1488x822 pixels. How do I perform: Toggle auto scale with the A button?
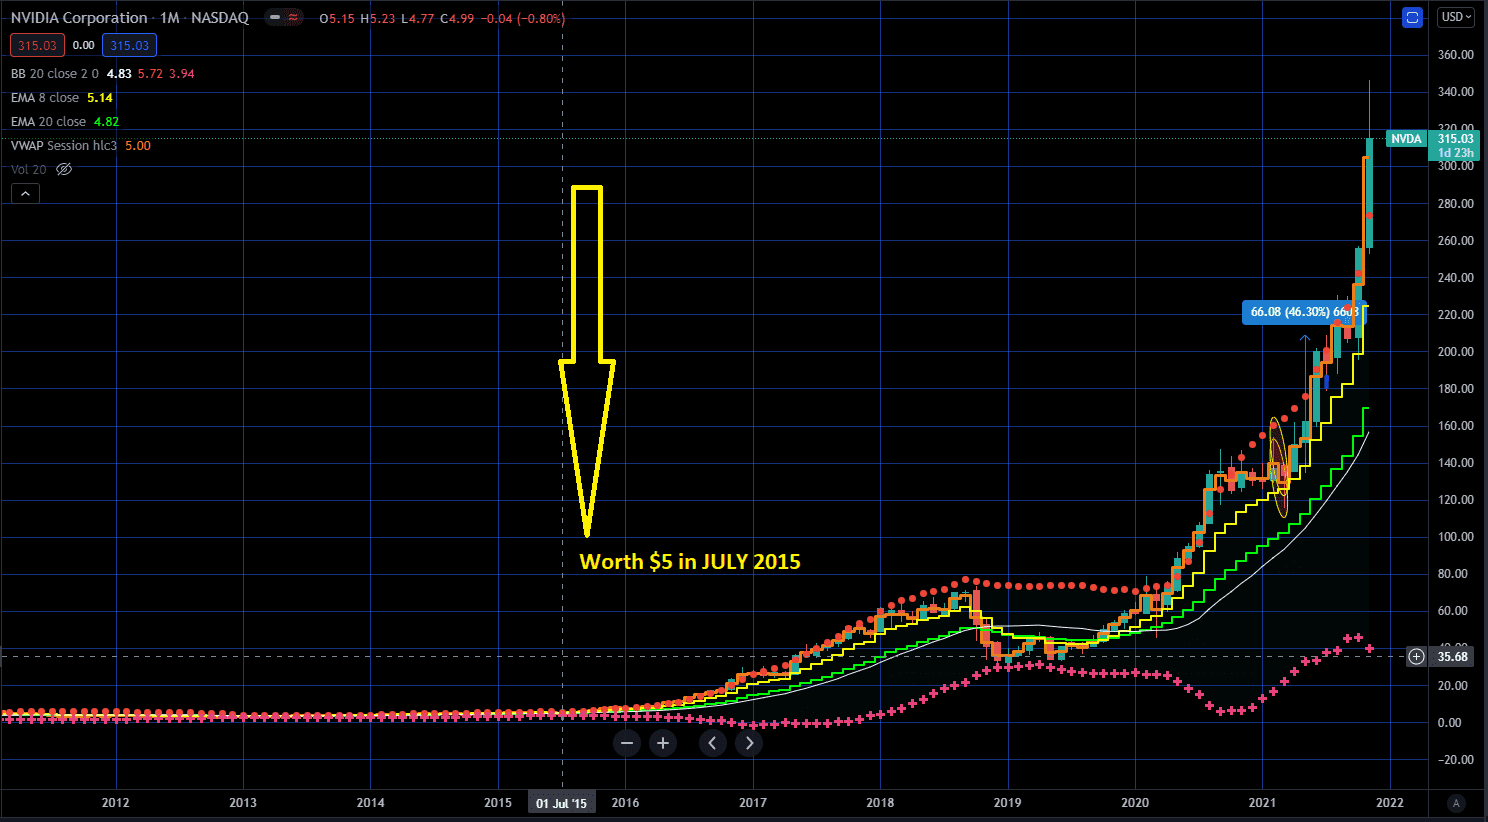[x=1456, y=803]
